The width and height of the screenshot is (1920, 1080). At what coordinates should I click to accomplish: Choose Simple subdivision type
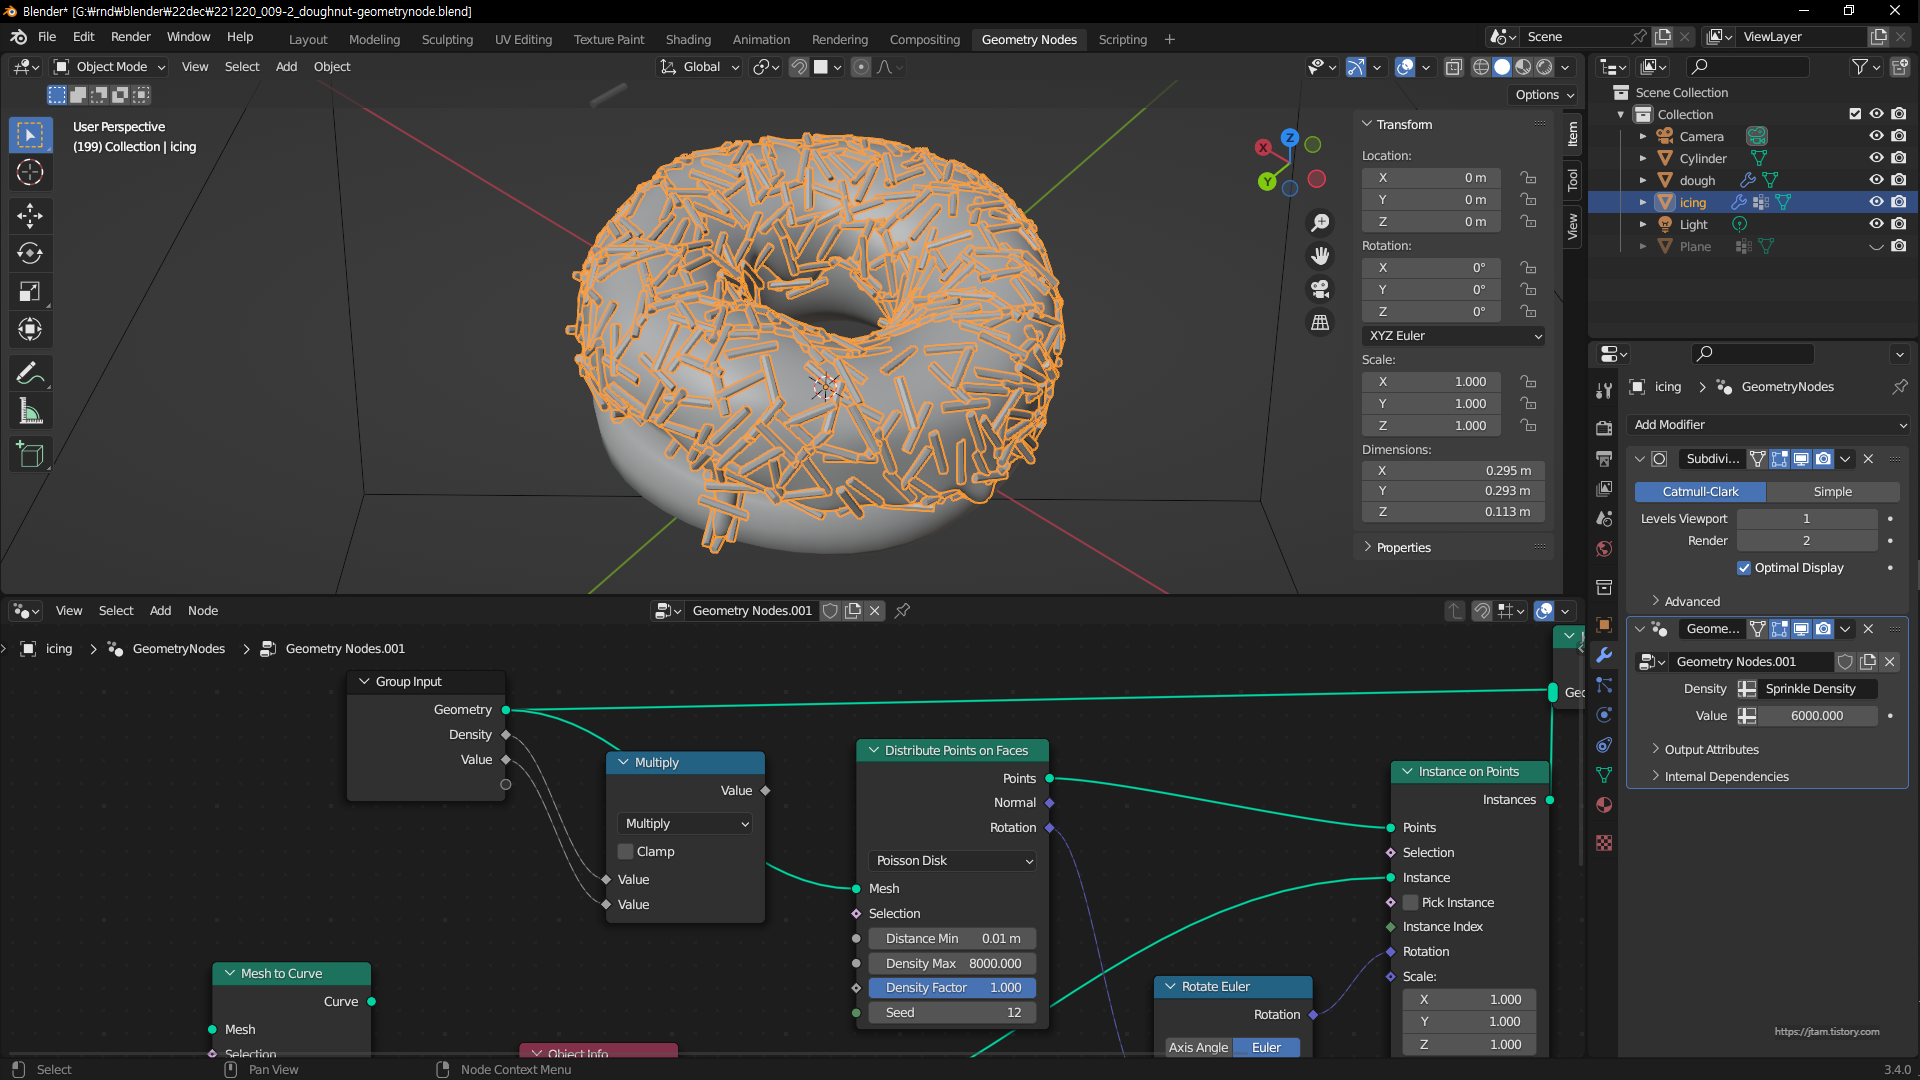click(1832, 492)
